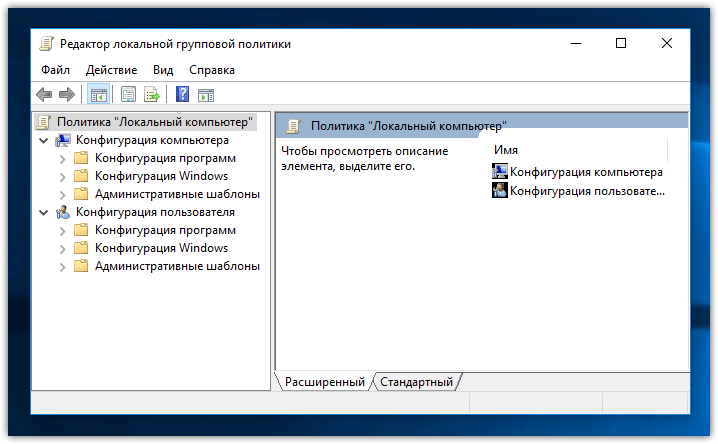Open the Действие menu
Viewport: 718px width, 444px height.
point(111,70)
